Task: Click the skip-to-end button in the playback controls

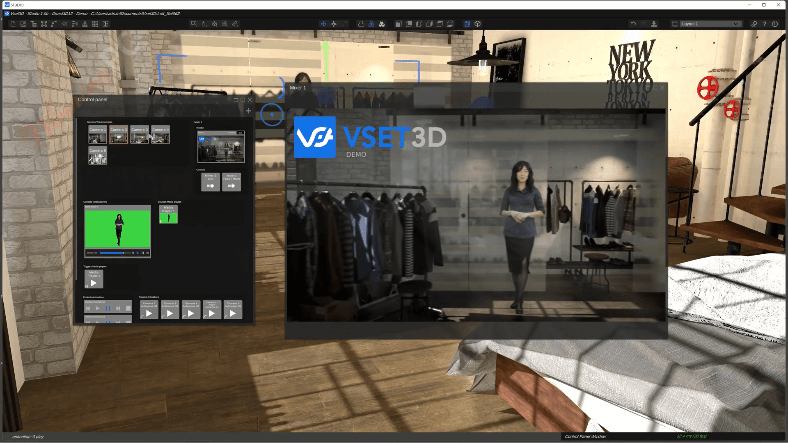Action: [x=118, y=308]
